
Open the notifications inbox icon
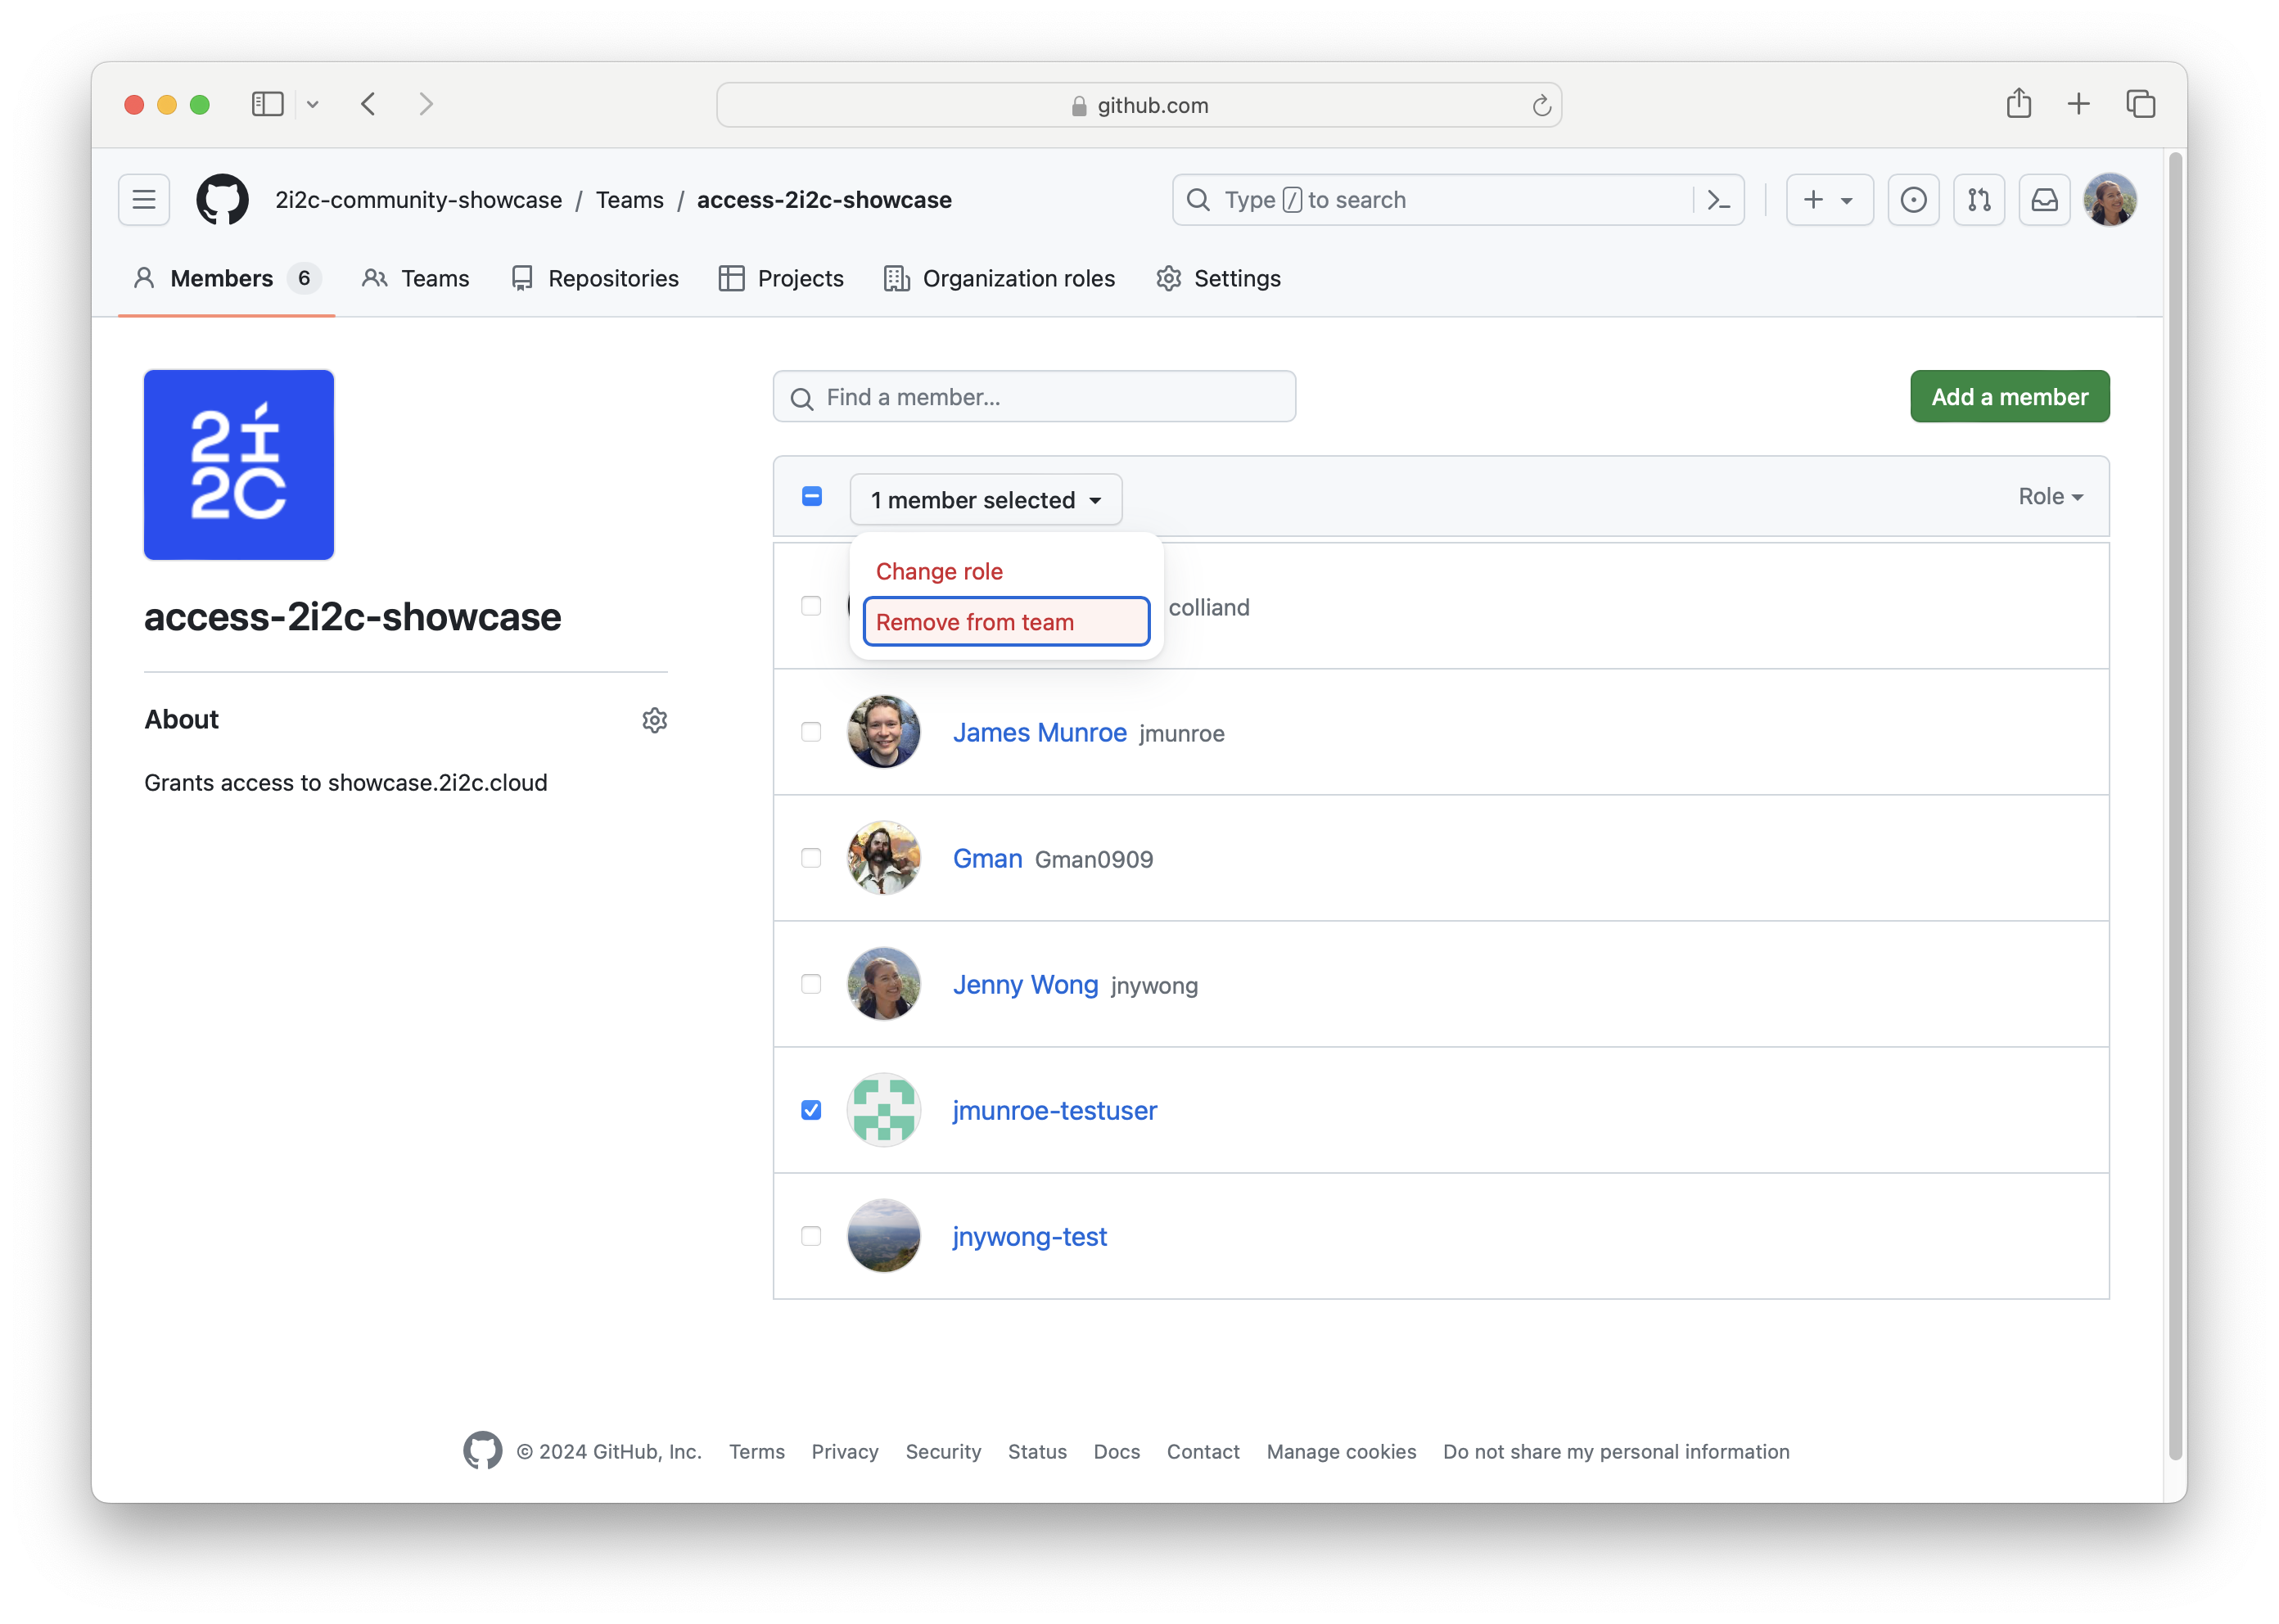[2044, 200]
